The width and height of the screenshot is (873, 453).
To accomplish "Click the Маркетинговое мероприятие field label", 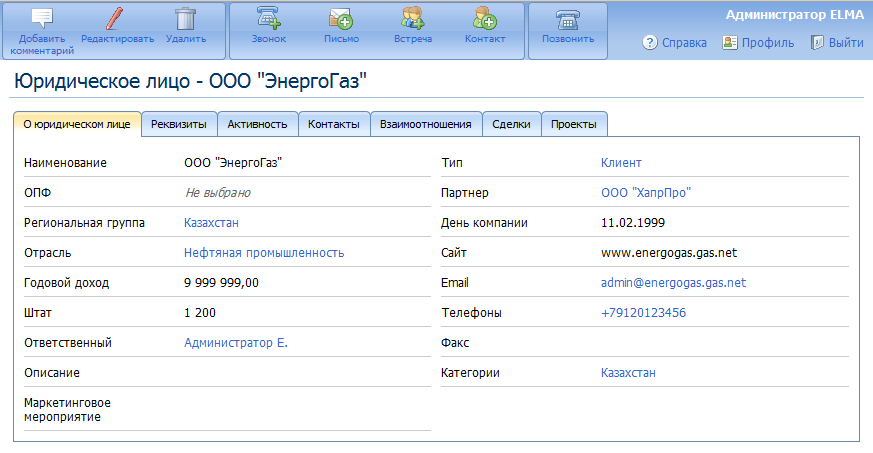I will (x=67, y=410).
